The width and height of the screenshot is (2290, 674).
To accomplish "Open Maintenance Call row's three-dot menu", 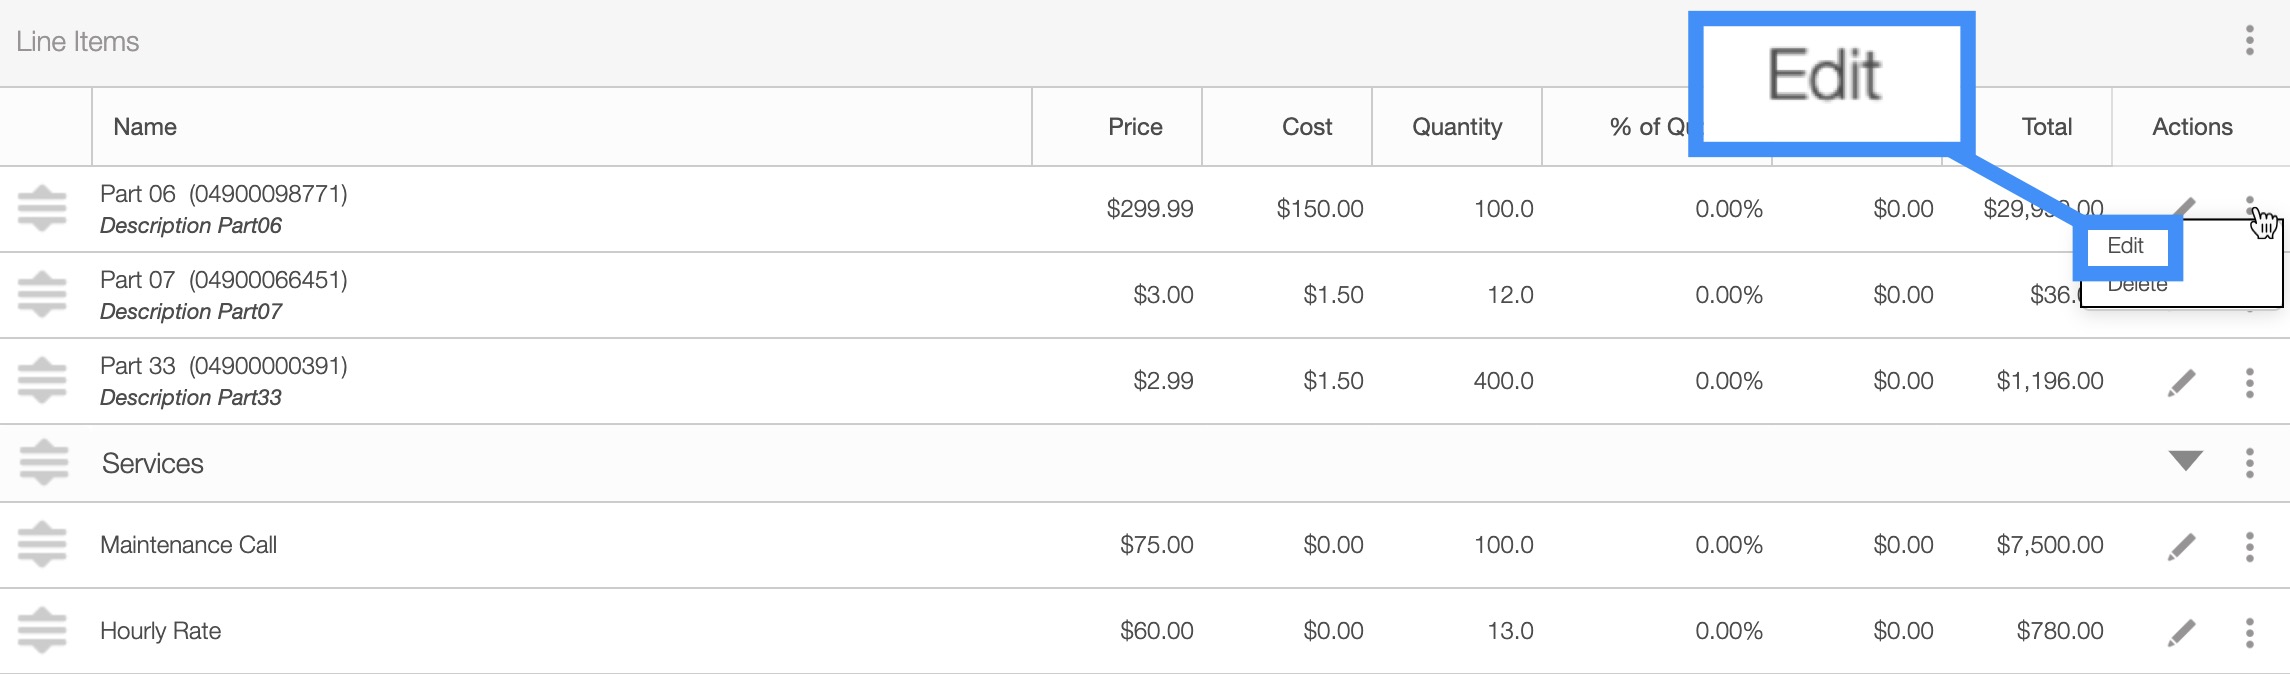I will coord(2249,546).
